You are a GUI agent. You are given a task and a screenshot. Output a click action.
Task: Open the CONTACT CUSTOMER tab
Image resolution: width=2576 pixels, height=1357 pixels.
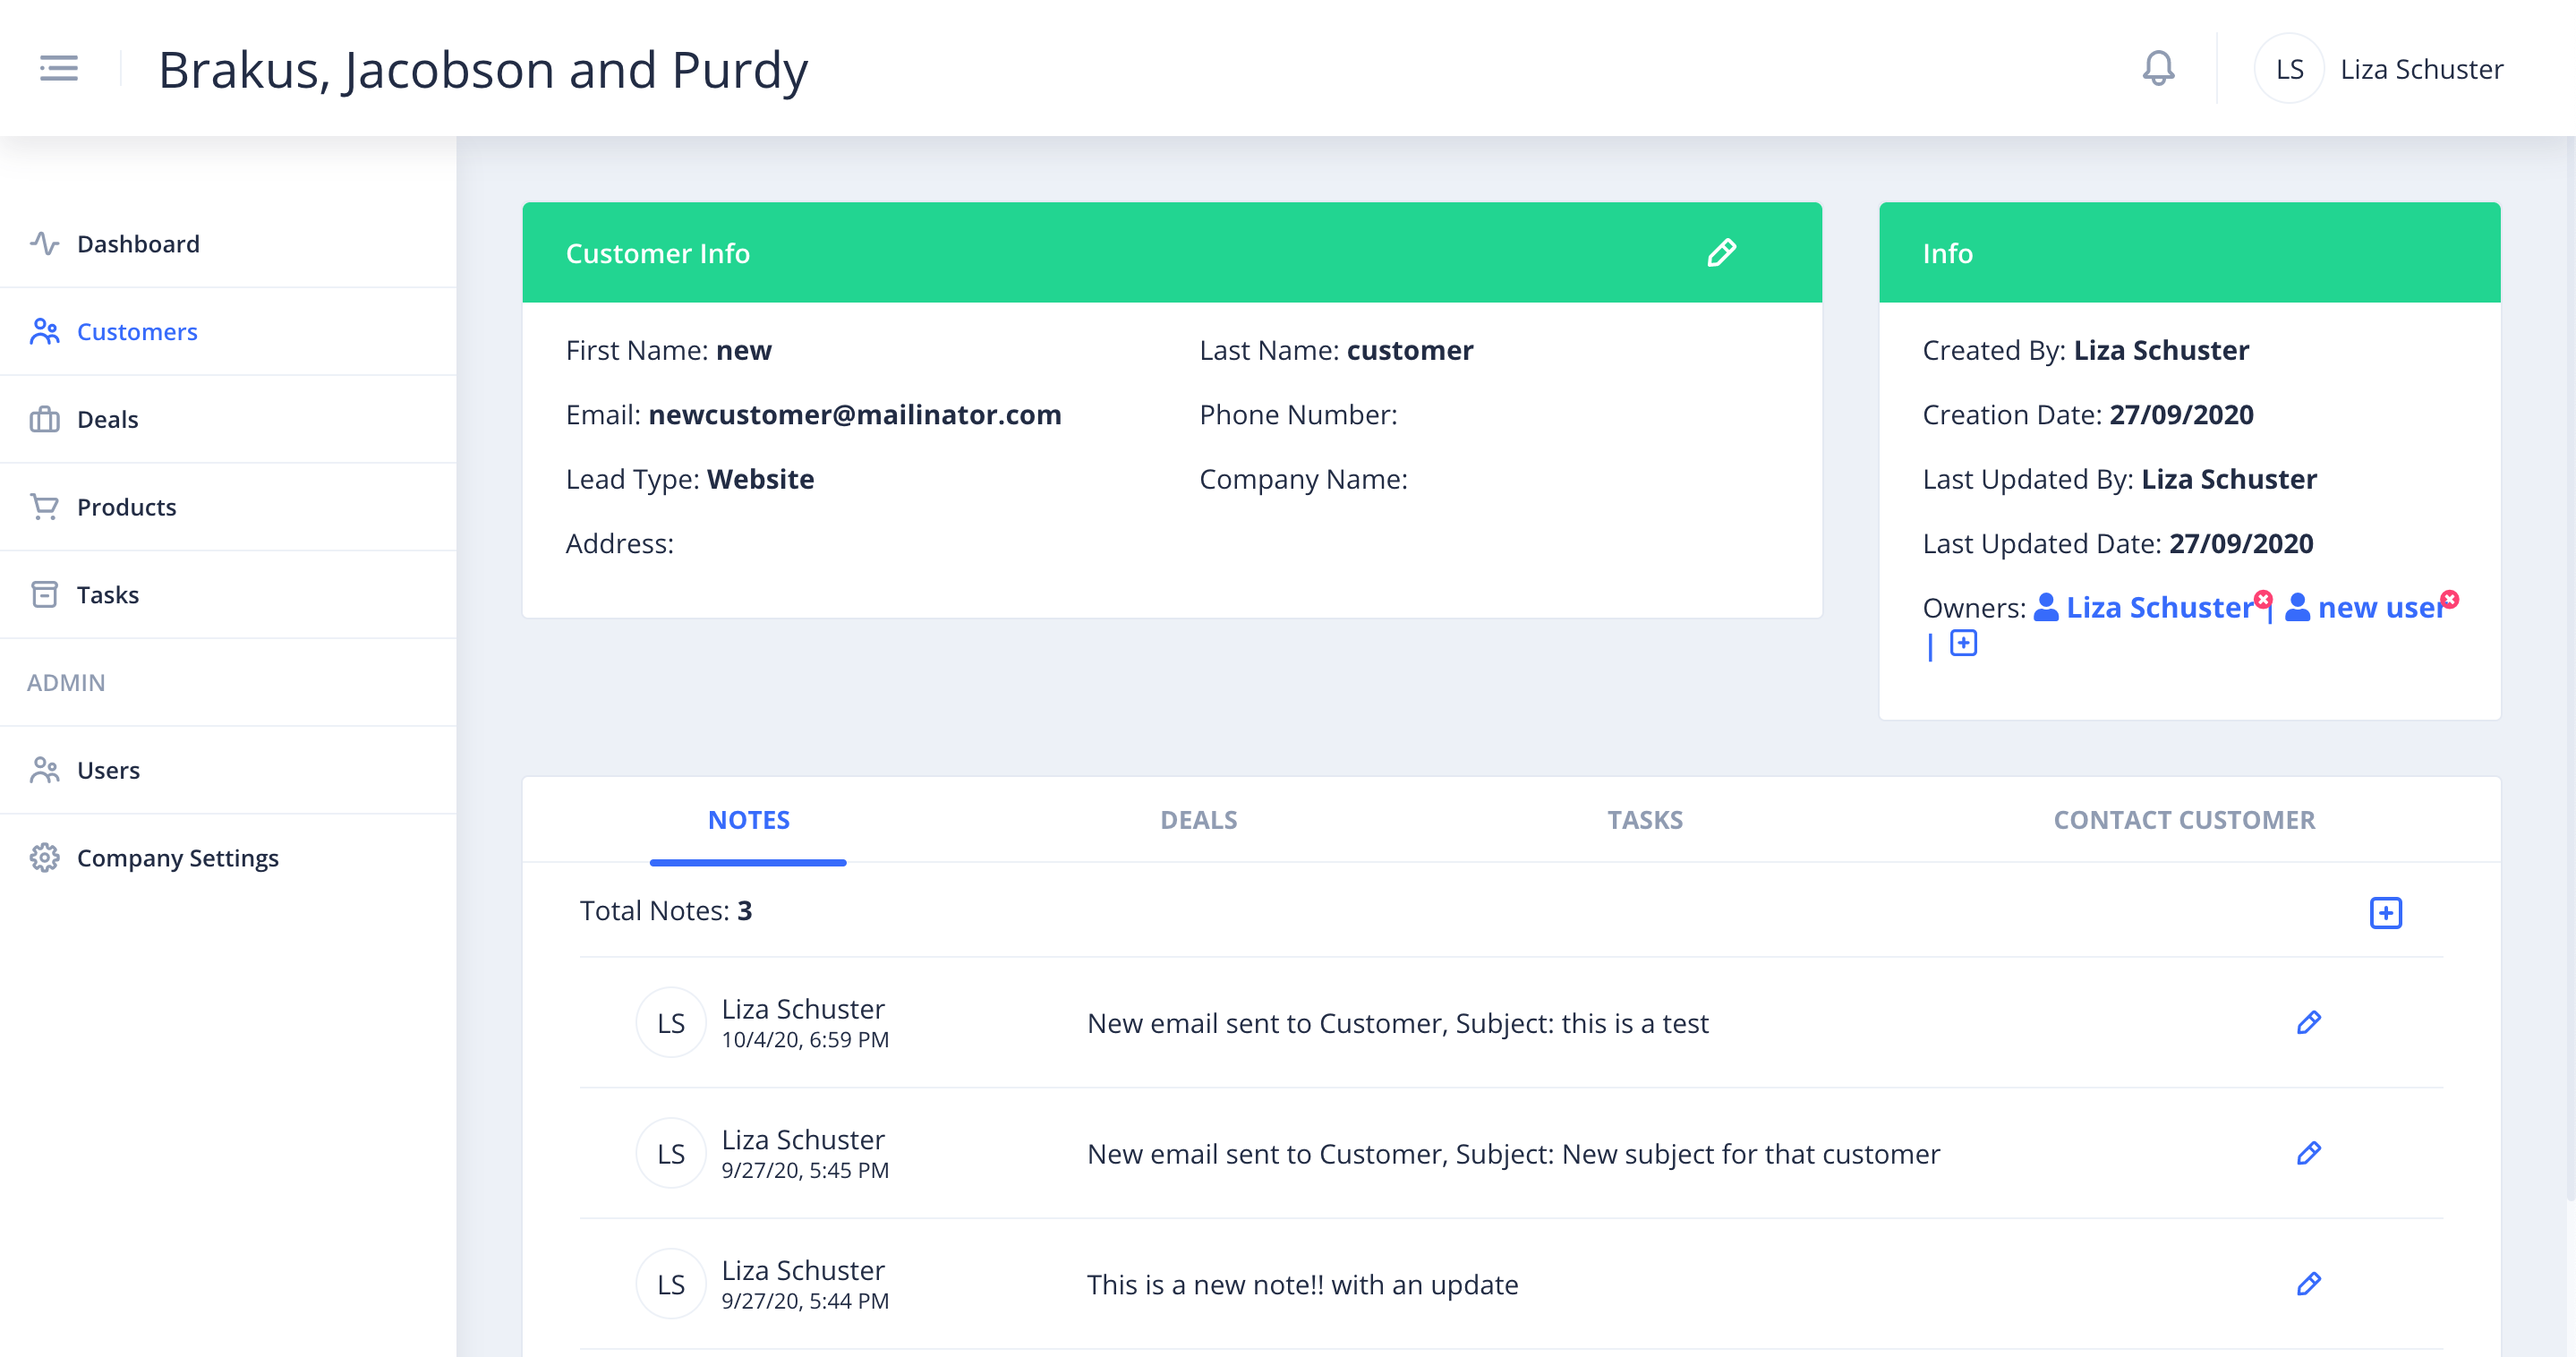[2184, 819]
